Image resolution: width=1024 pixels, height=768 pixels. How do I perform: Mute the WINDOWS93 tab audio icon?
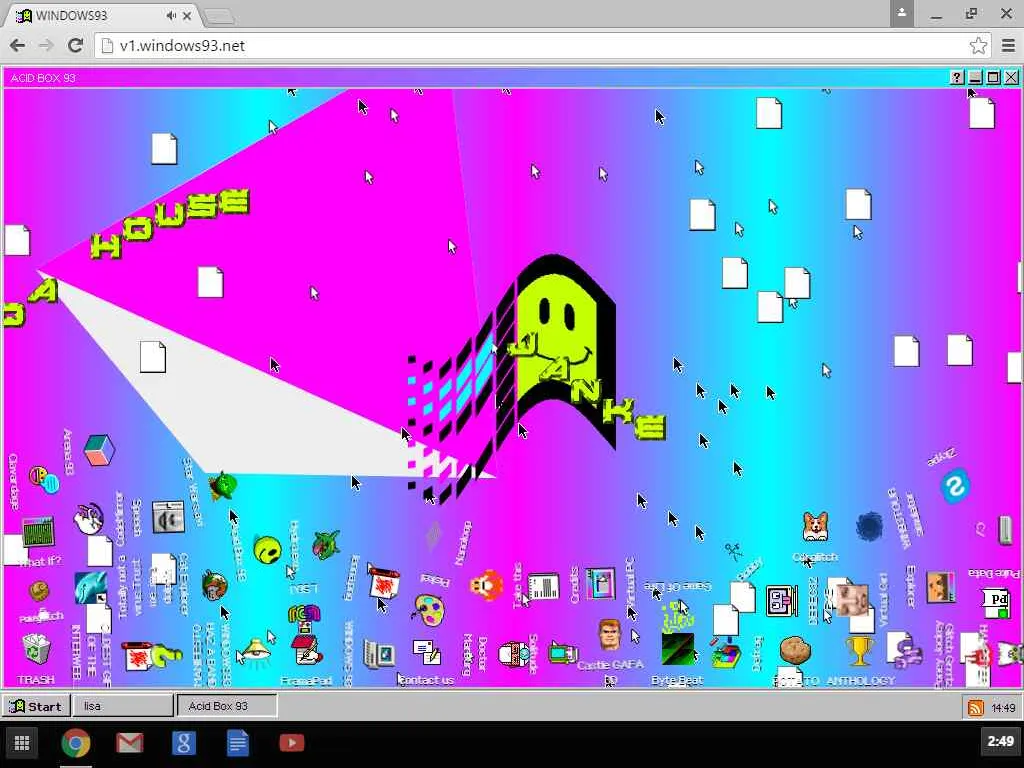pyautogui.click(x=171, y=16)
